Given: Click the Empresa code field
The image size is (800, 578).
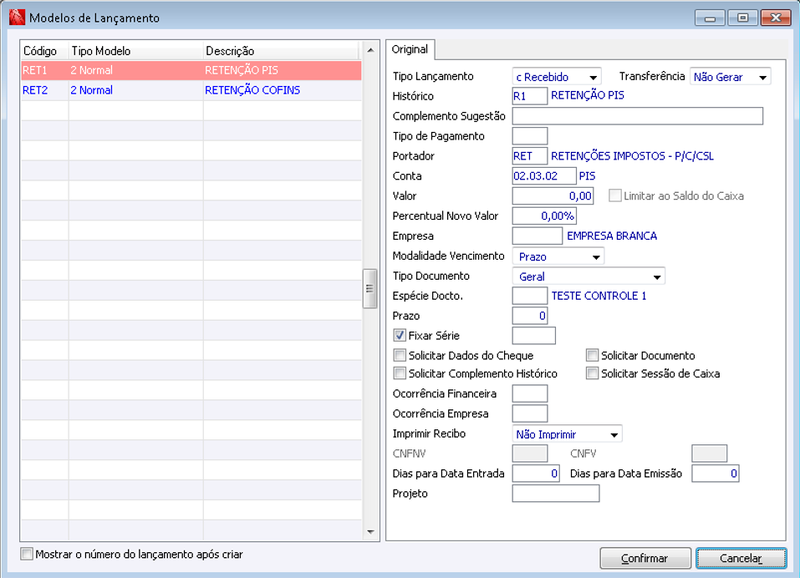Looking at the screenshot, I should [537, 236].
